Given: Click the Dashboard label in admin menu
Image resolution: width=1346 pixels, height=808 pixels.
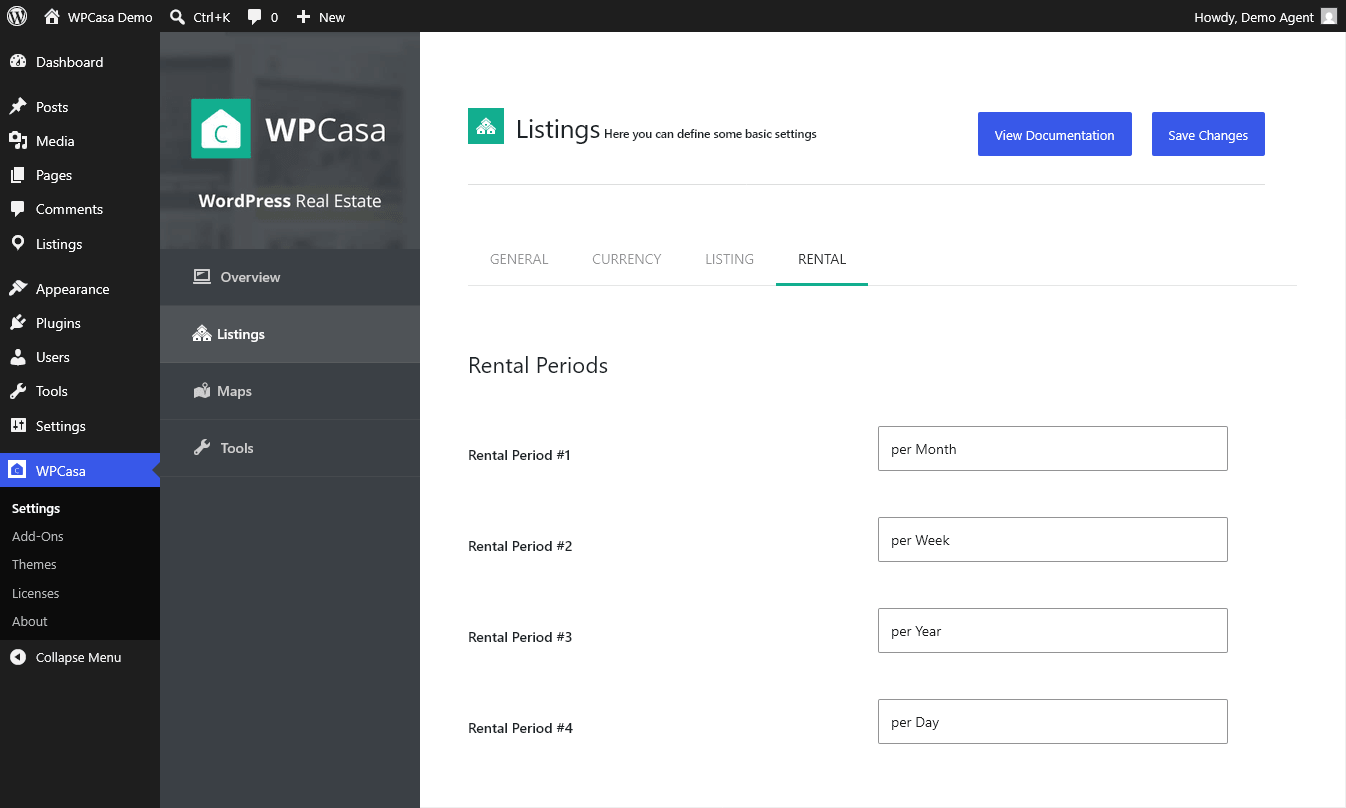Looking at the screenshot, I should (70, 62).
